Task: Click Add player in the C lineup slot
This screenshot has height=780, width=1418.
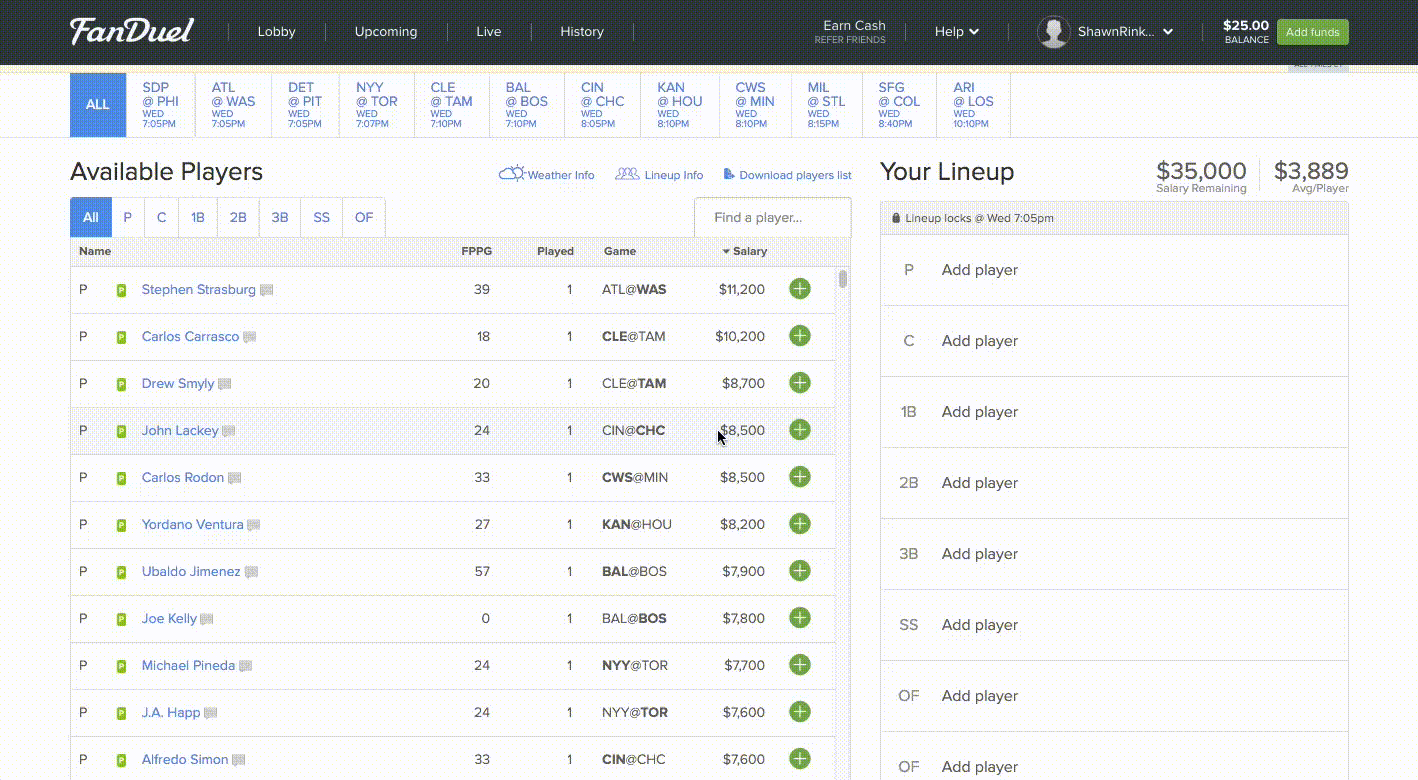Action: (x=980, y=341)
